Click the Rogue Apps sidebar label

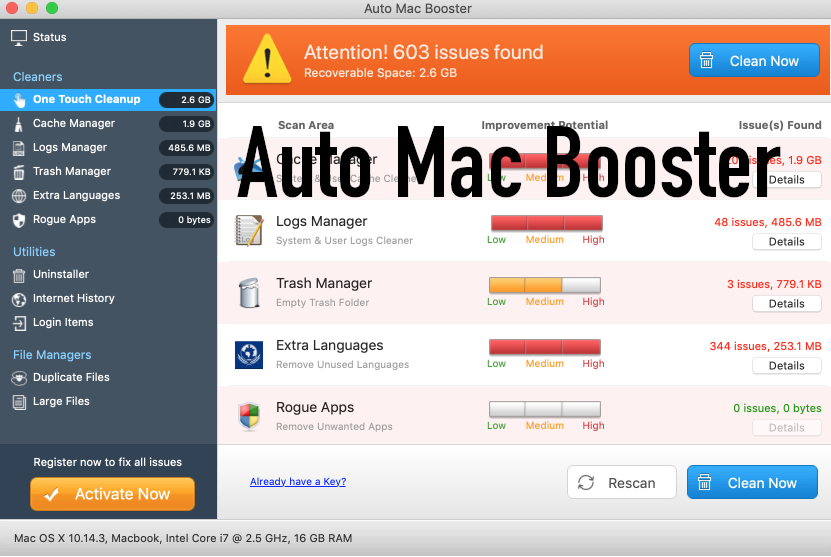(64, 219)
